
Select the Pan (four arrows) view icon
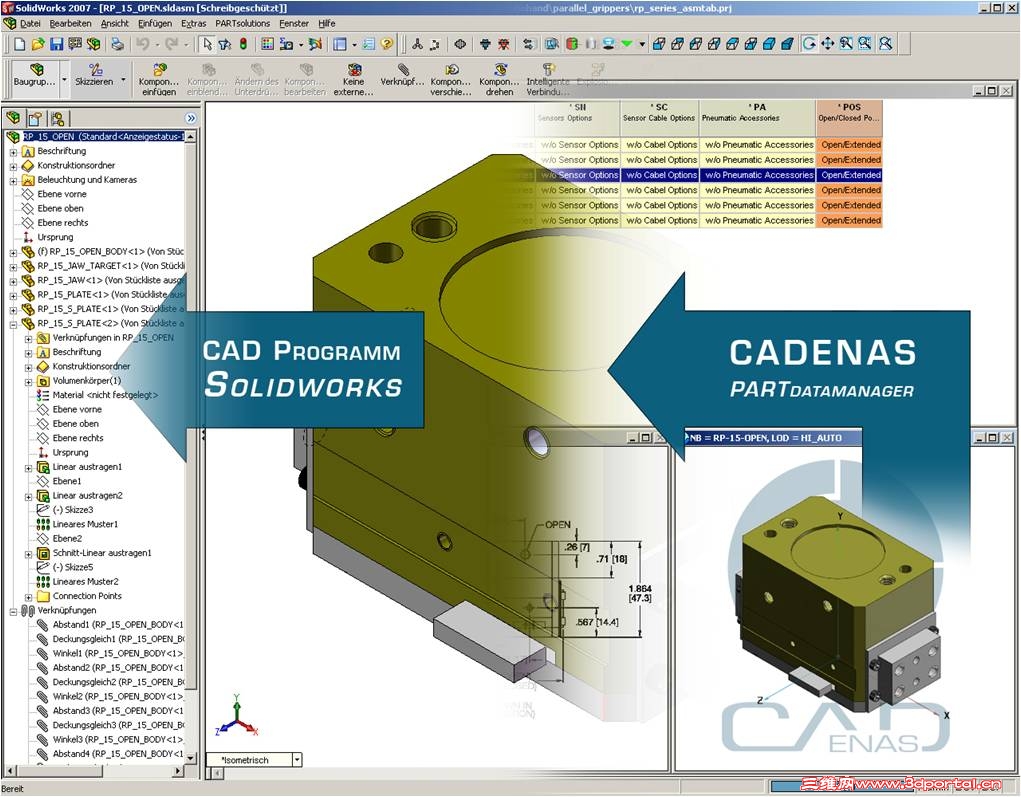click(x=828, y=44)
